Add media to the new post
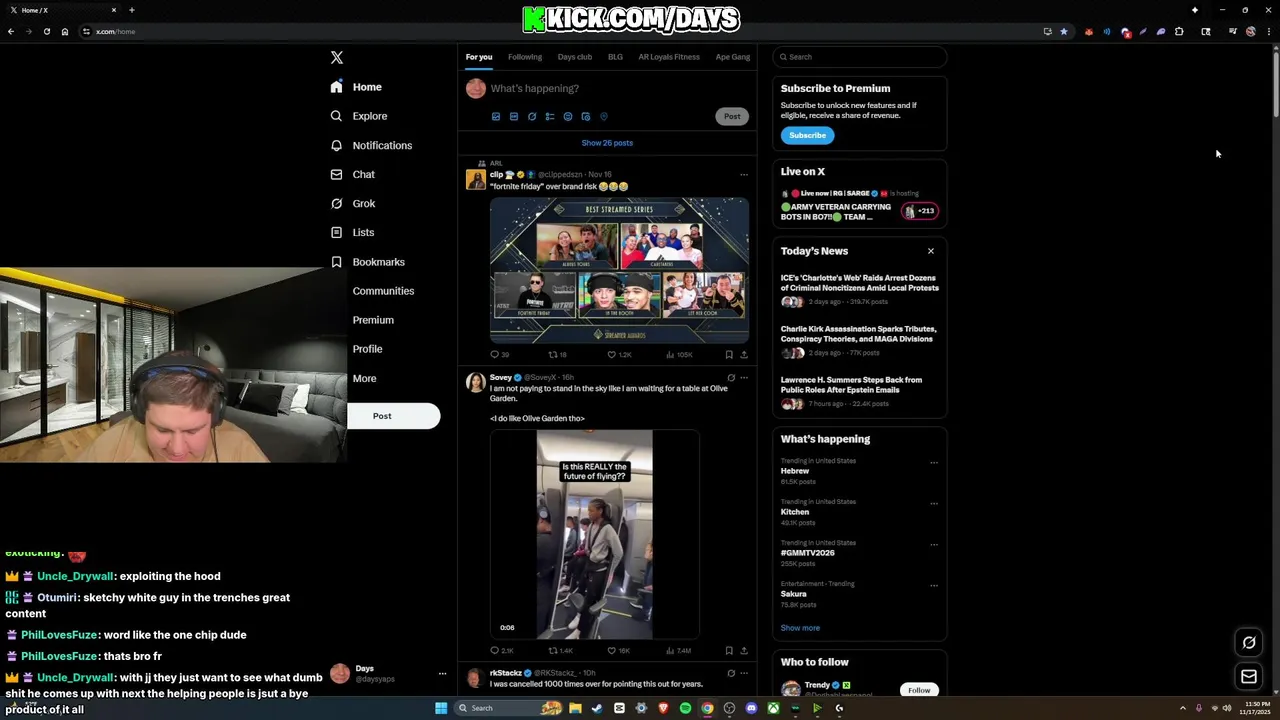1280x720 pixels. (x=495, y=116)
